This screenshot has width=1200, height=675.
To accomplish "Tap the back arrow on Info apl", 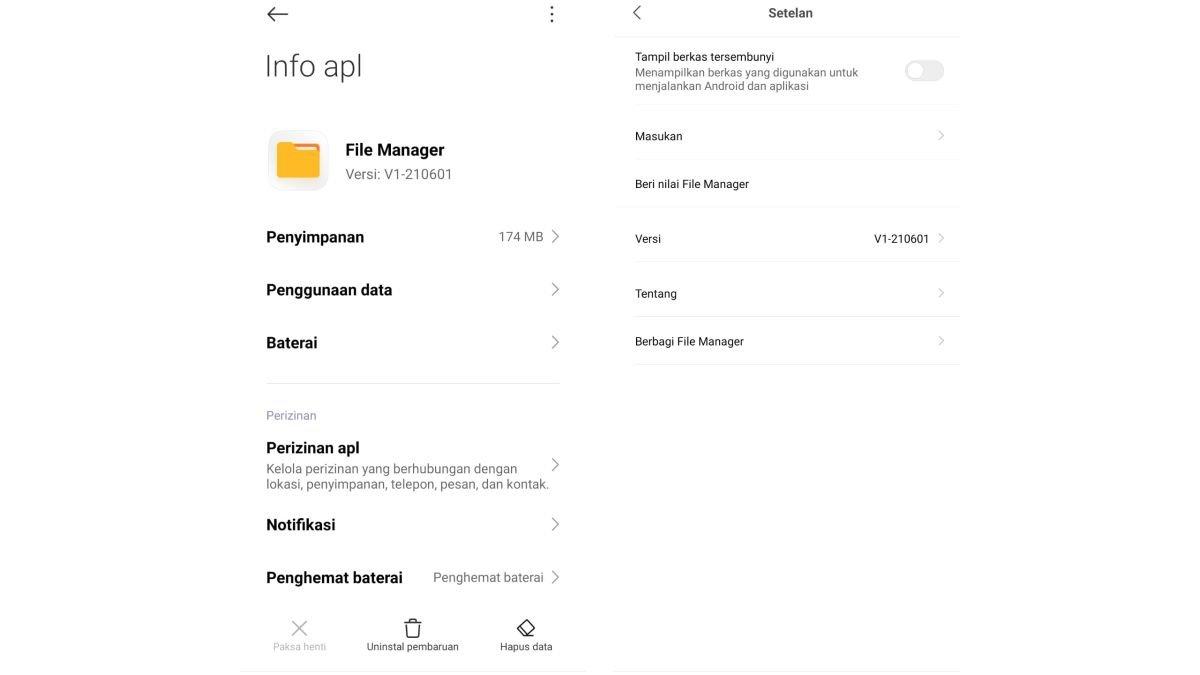I will [278, 14].
